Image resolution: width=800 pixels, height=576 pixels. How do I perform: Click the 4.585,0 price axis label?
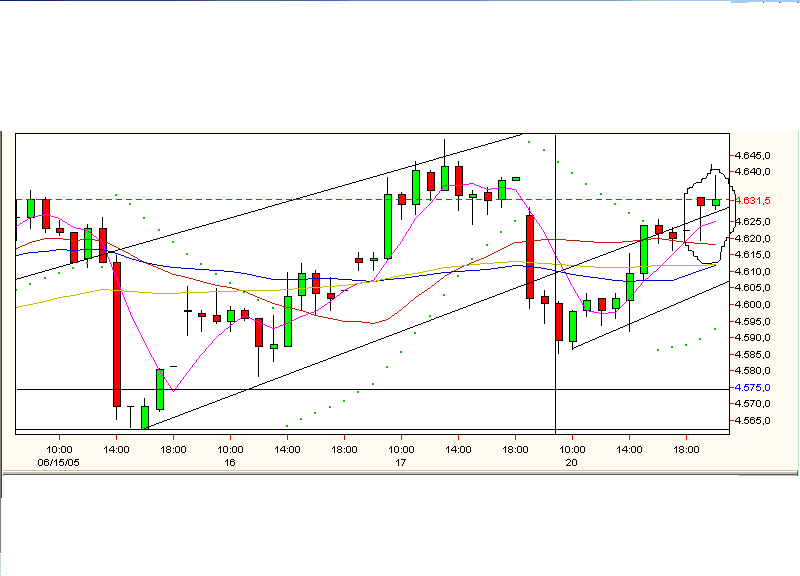click(x=753, y=355)
